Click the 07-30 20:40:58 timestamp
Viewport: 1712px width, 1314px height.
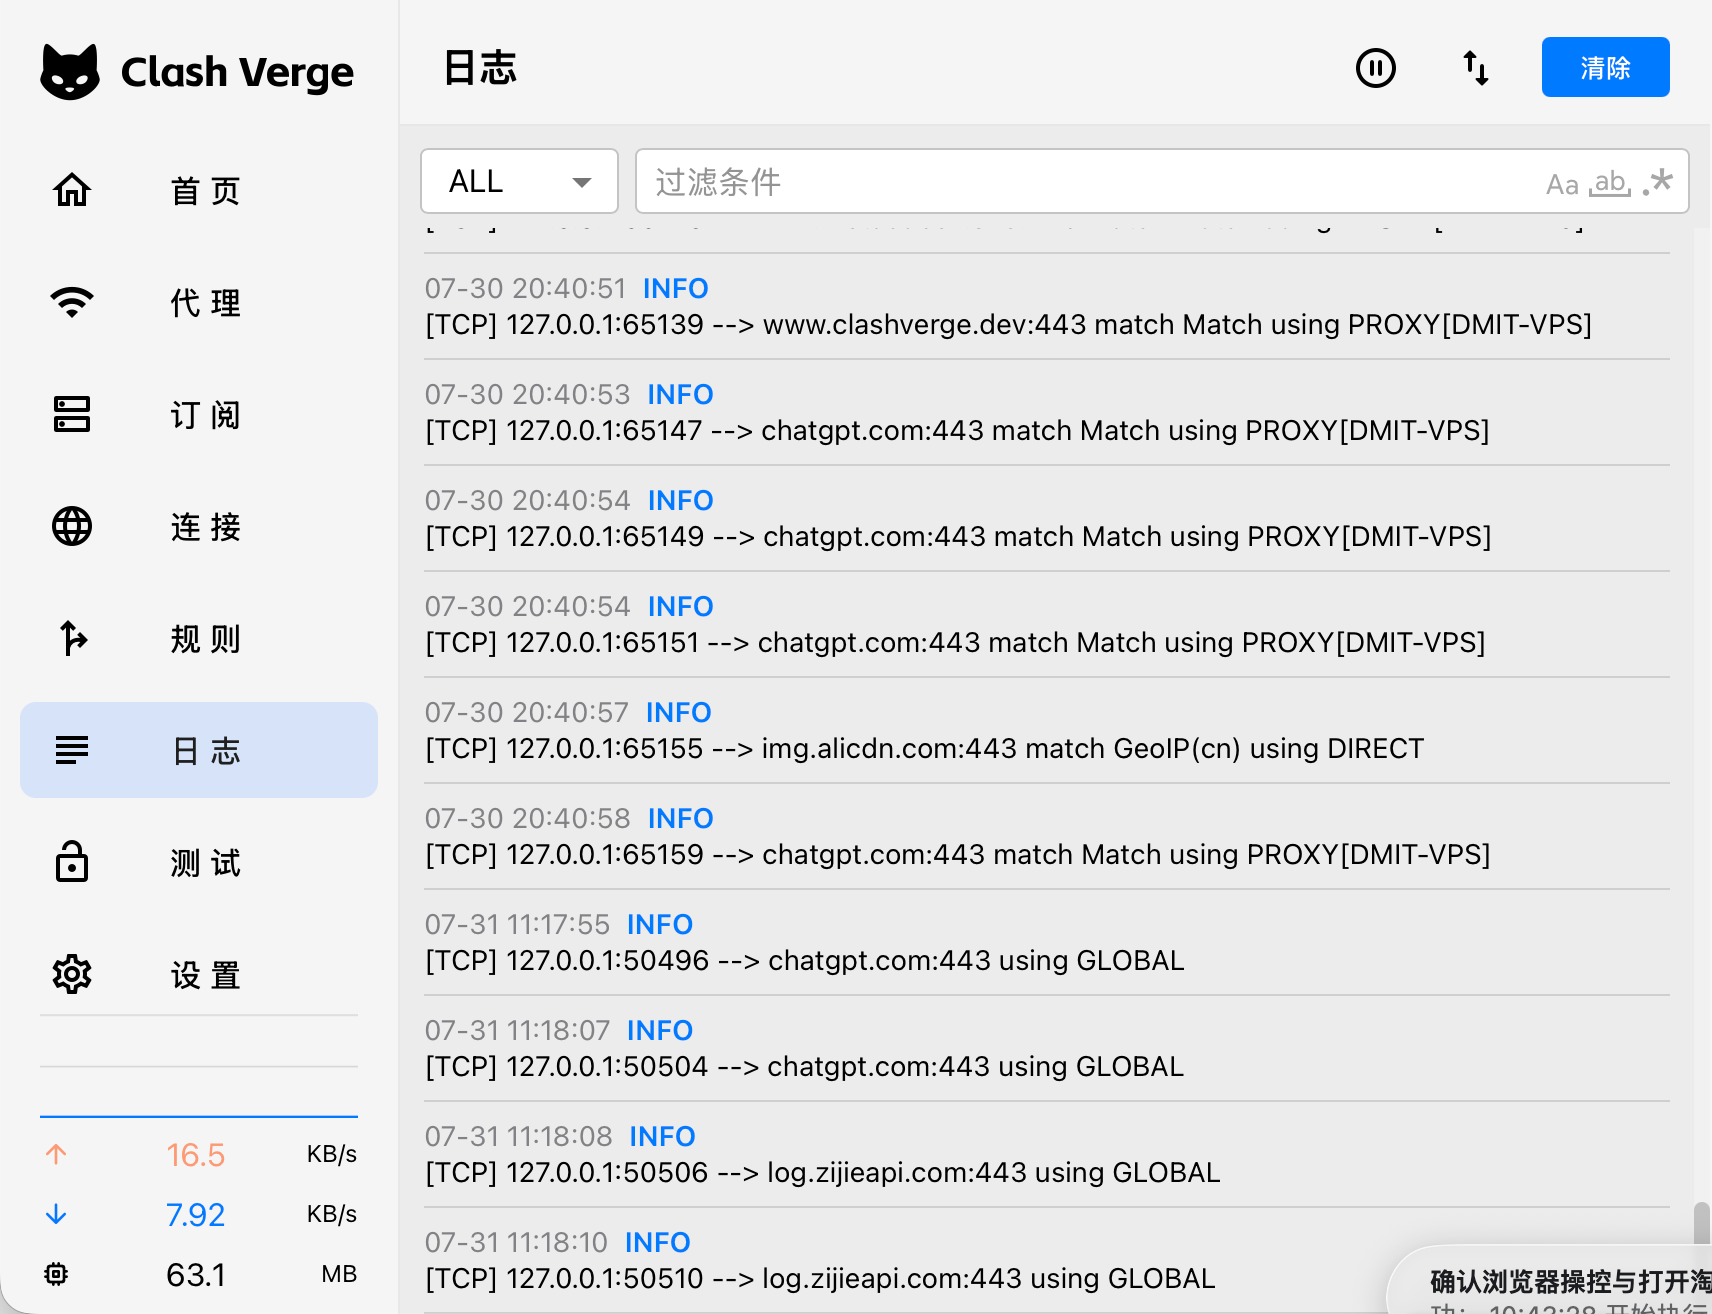(x=528, y=818)
